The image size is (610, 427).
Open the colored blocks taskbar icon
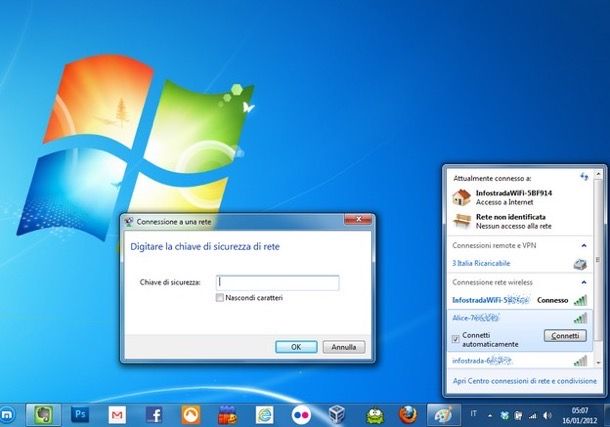pos(228,415)
